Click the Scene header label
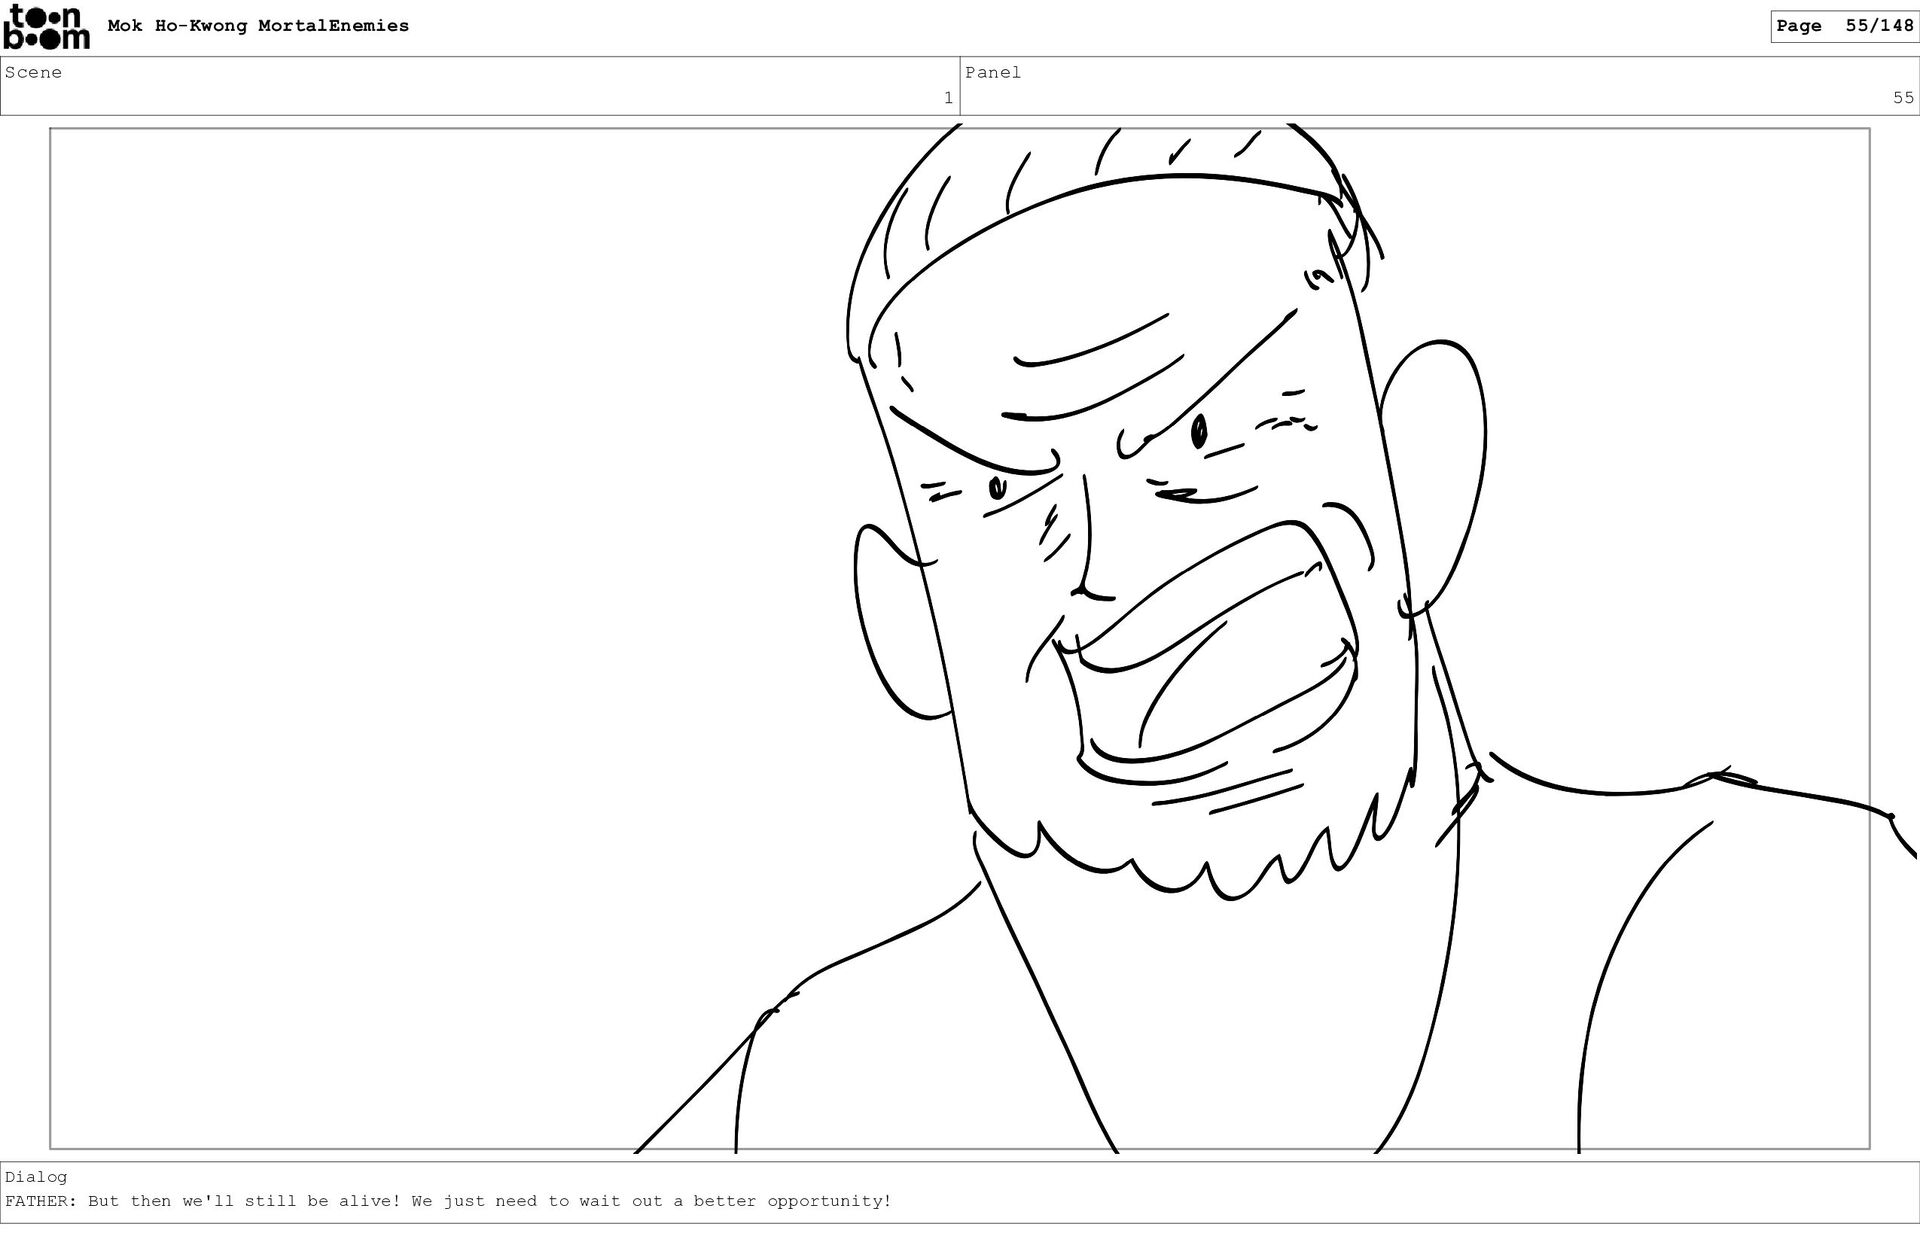 point(33,72)
